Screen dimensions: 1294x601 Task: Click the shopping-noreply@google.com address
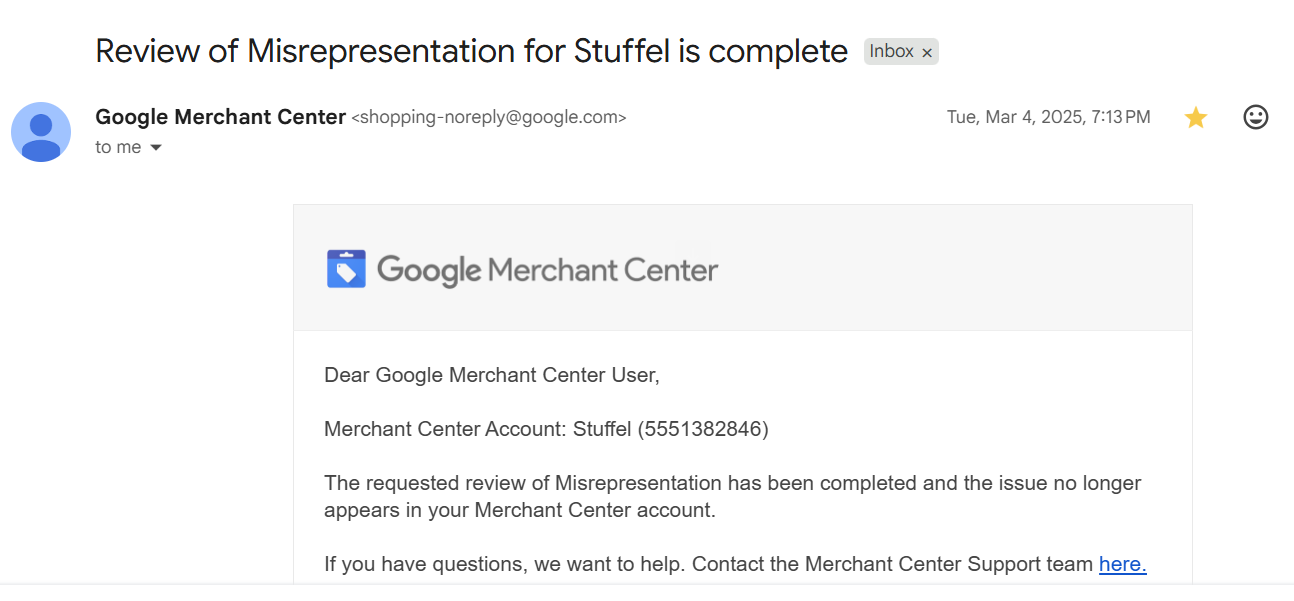[489, 117]
